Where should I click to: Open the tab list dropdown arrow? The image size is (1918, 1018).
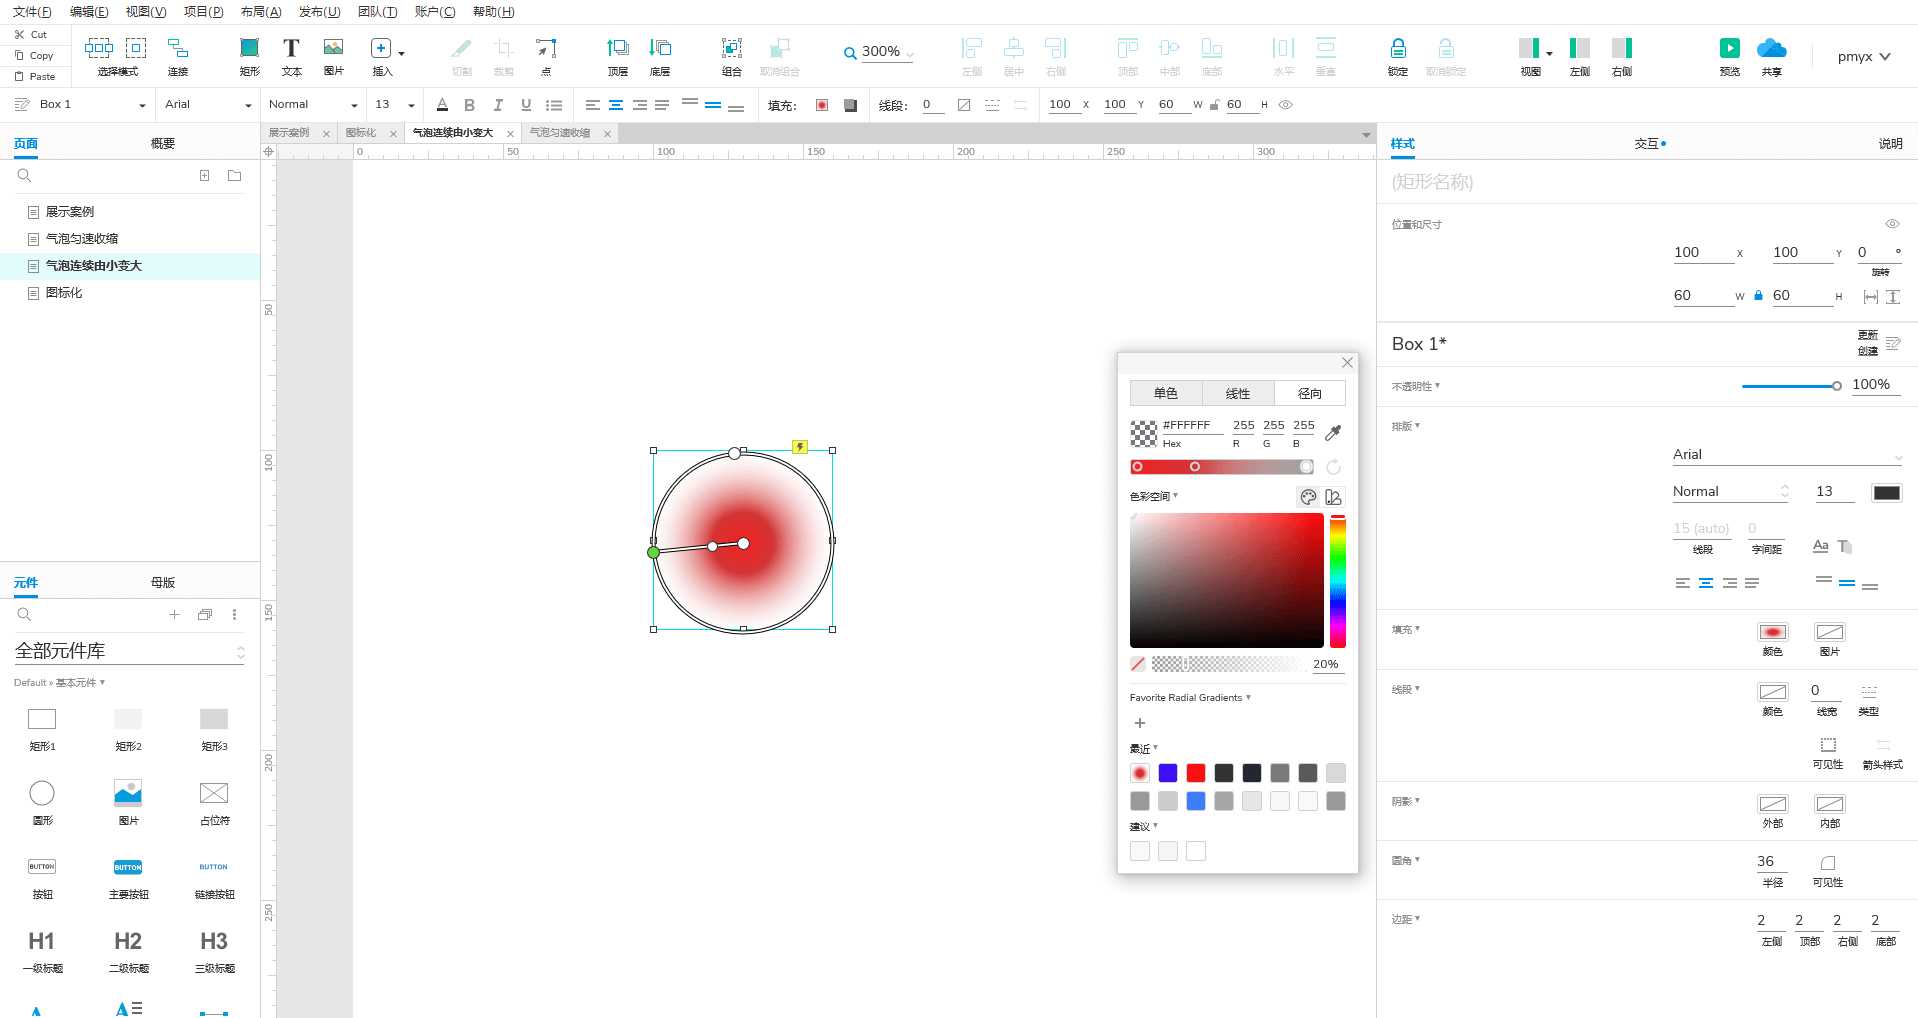coord(1366,134)
